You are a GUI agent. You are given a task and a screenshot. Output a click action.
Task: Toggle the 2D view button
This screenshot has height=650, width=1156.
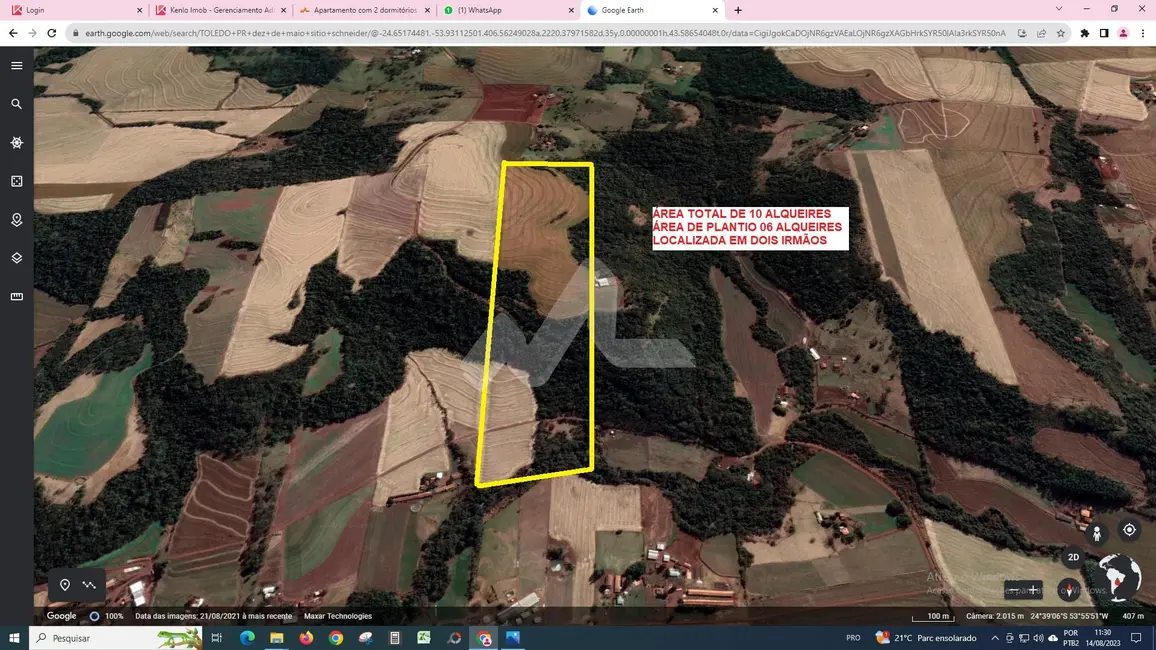click(x=1073, y=557)
